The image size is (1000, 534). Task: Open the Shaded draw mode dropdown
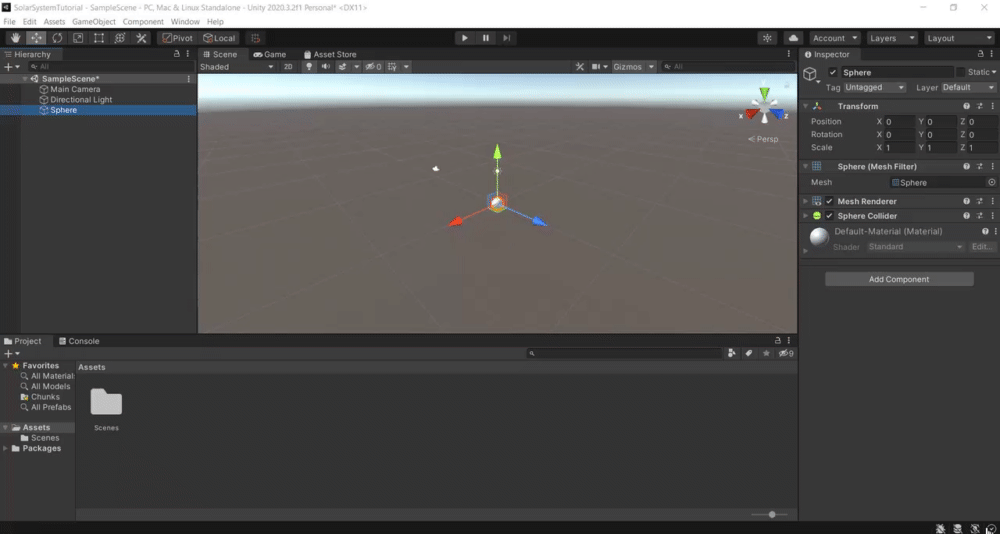pos(237,66)
